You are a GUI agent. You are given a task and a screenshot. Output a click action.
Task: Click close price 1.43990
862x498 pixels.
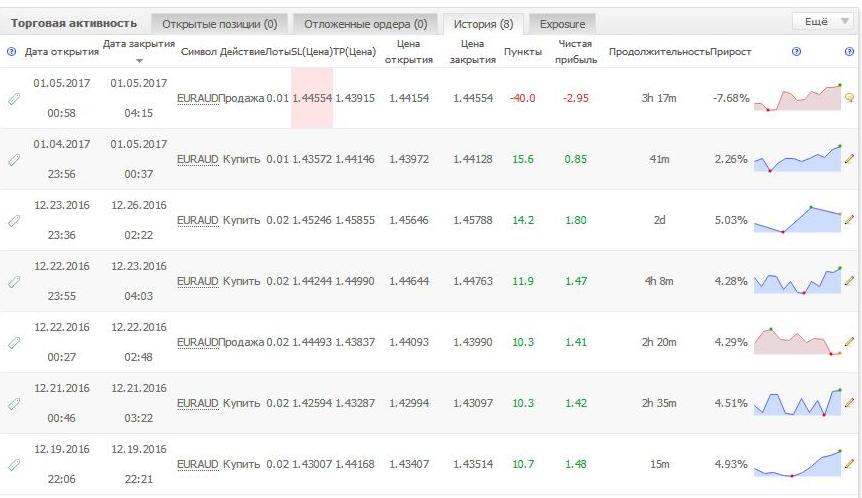[x=473, y=342]
